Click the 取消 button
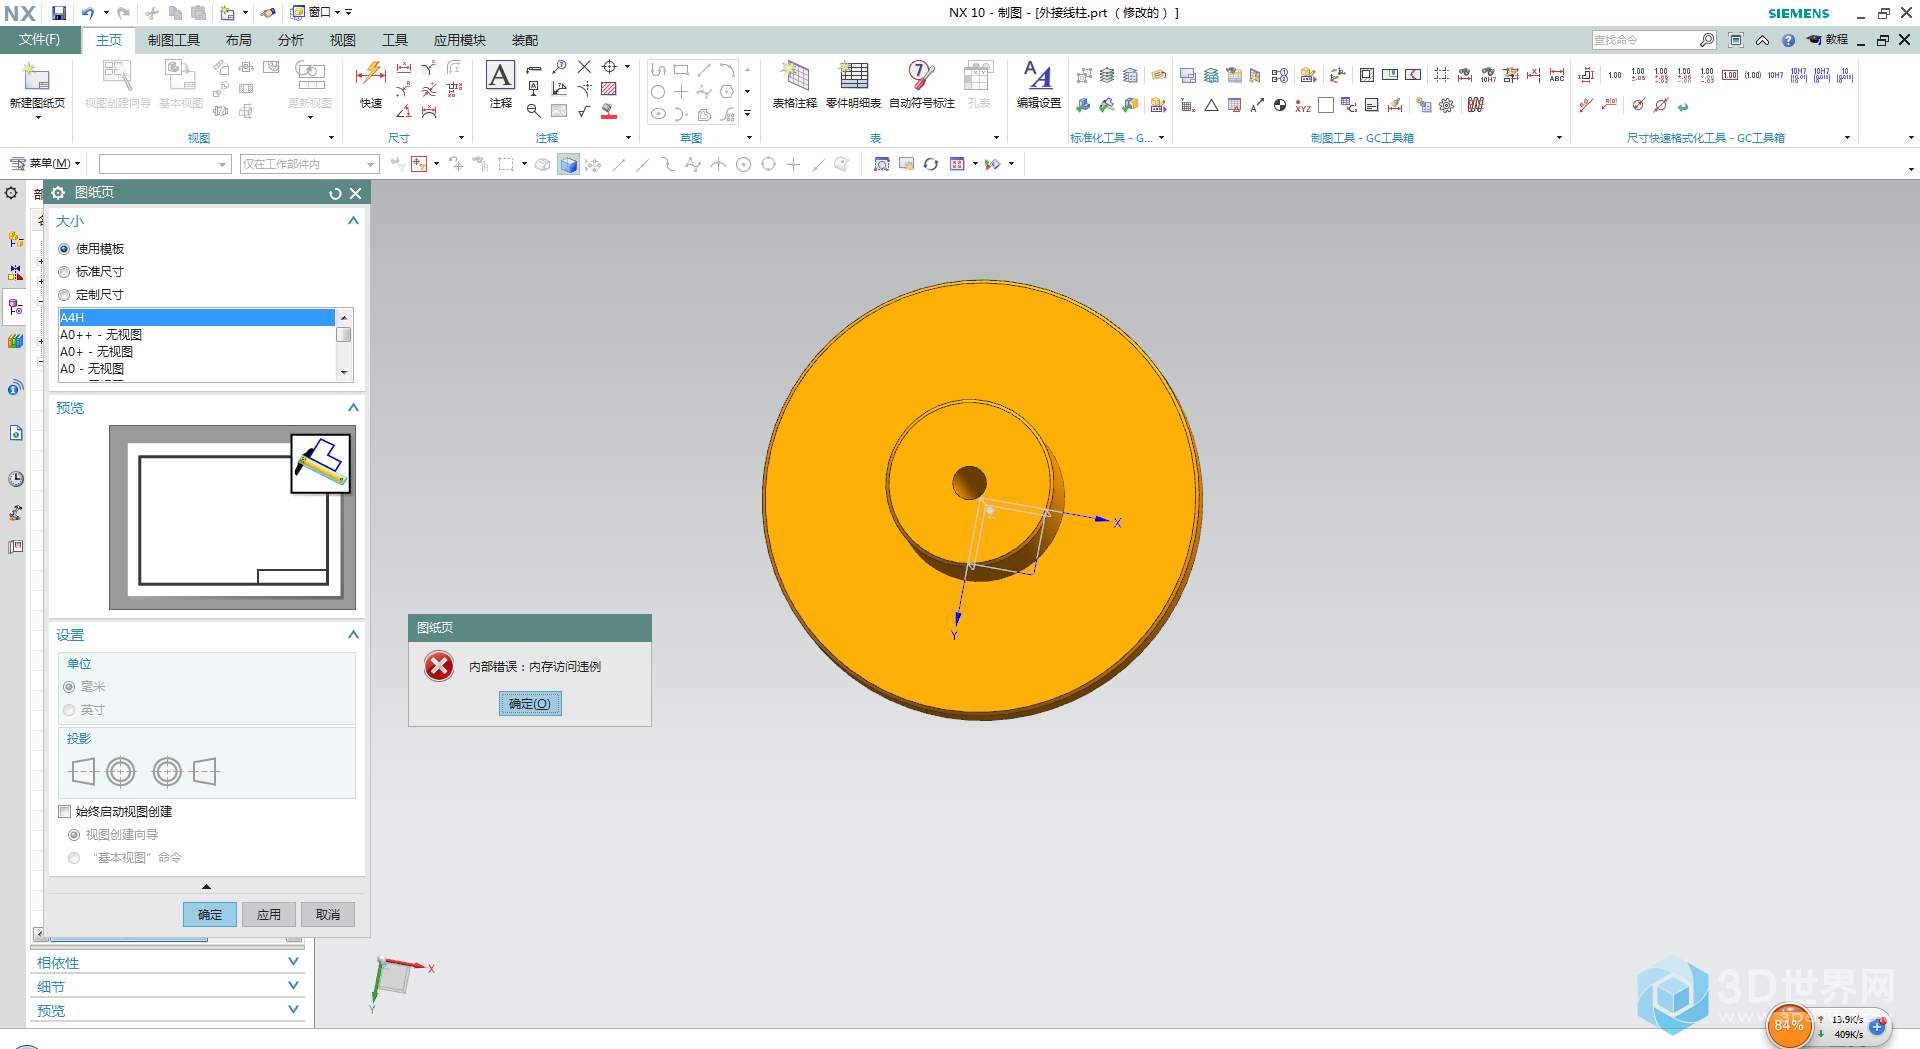 [x=328, y=914]
